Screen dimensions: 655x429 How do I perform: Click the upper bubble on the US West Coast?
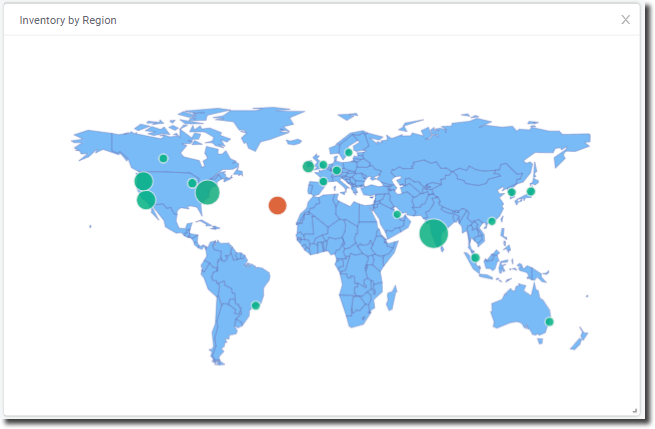[143, 181]
